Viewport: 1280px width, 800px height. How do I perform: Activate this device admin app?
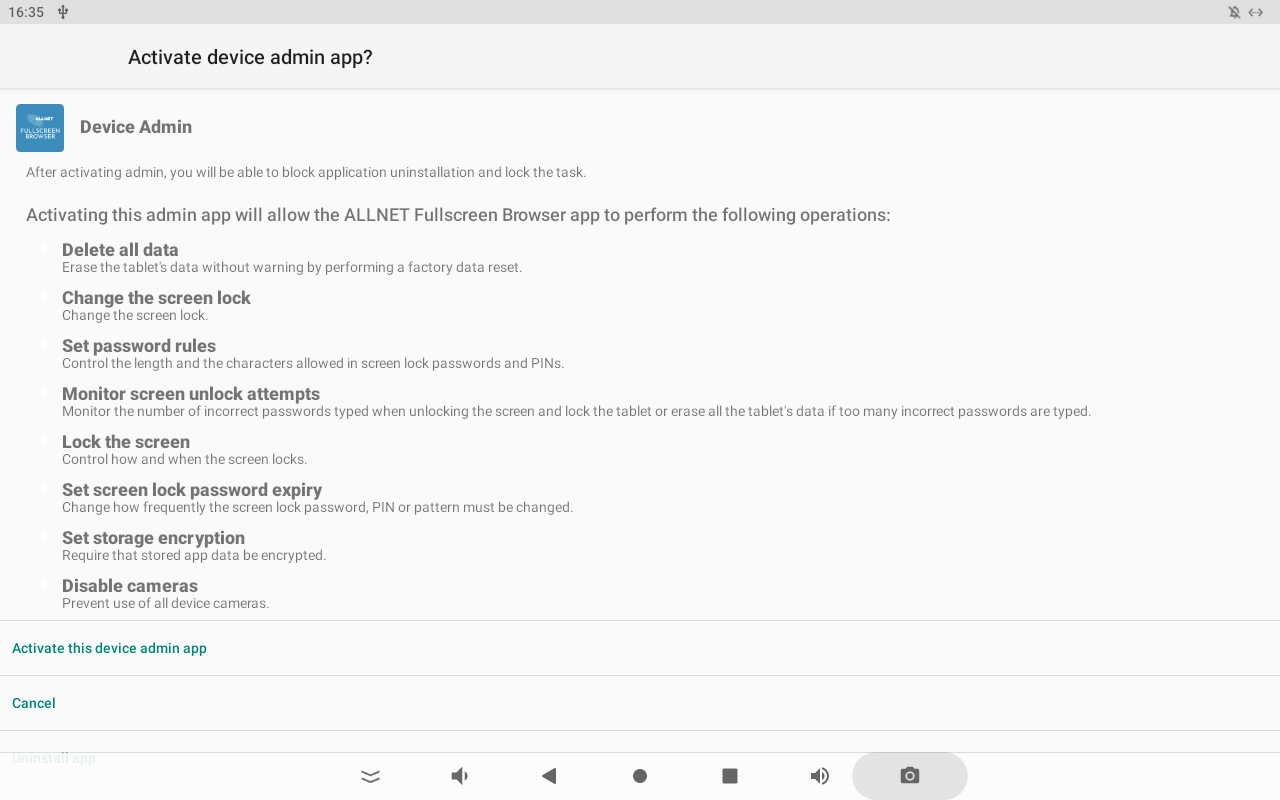109,648
